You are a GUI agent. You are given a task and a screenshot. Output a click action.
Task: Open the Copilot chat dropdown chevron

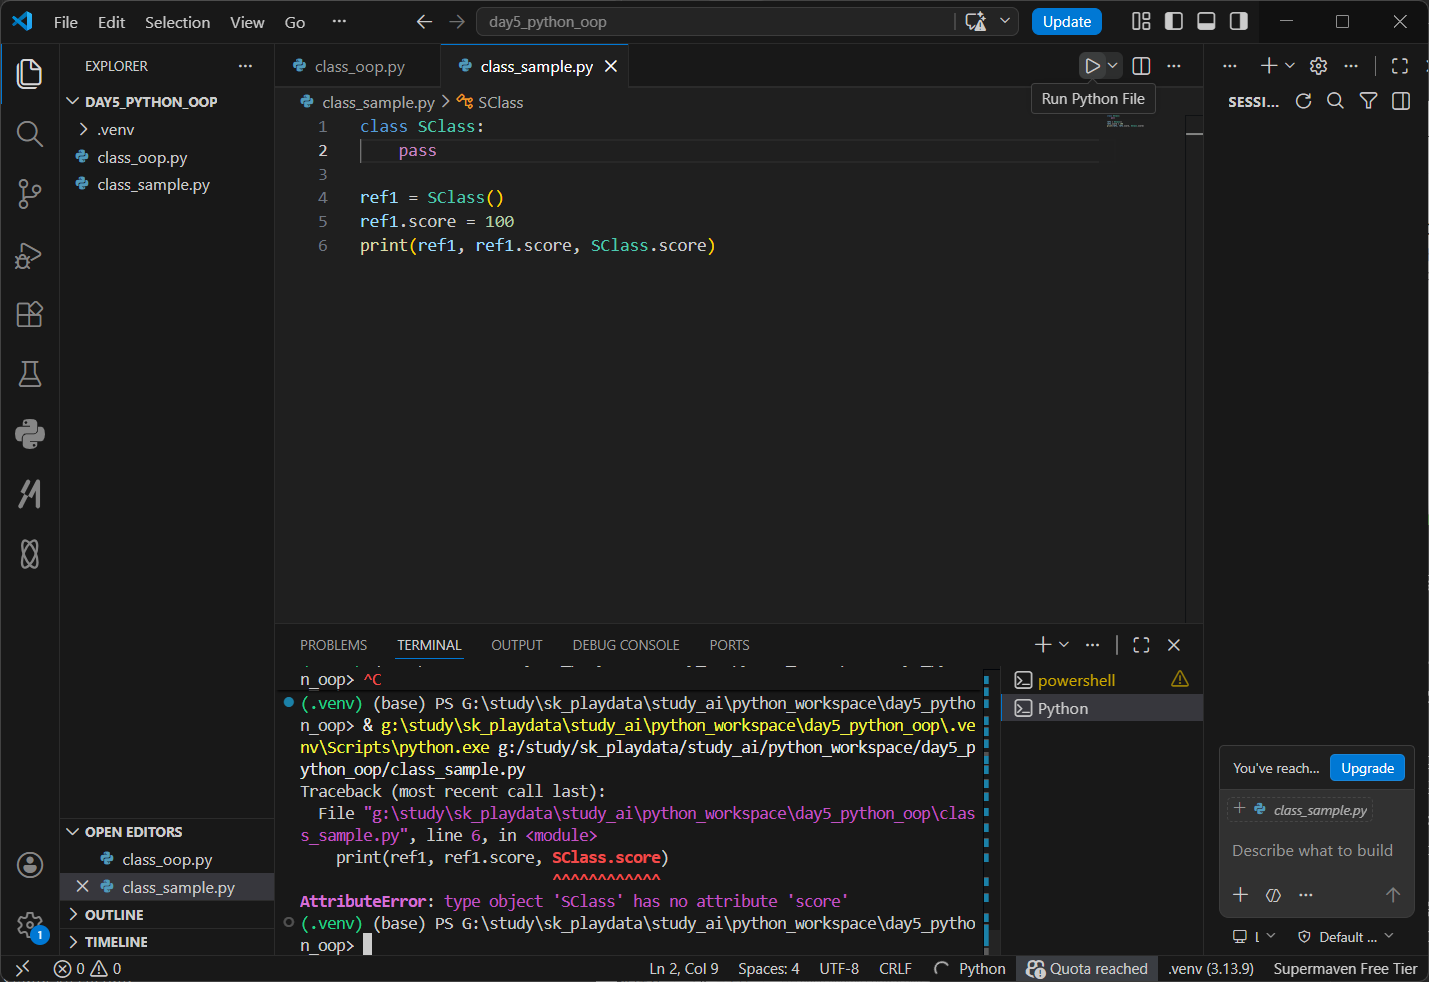[x=1005, y=21]
